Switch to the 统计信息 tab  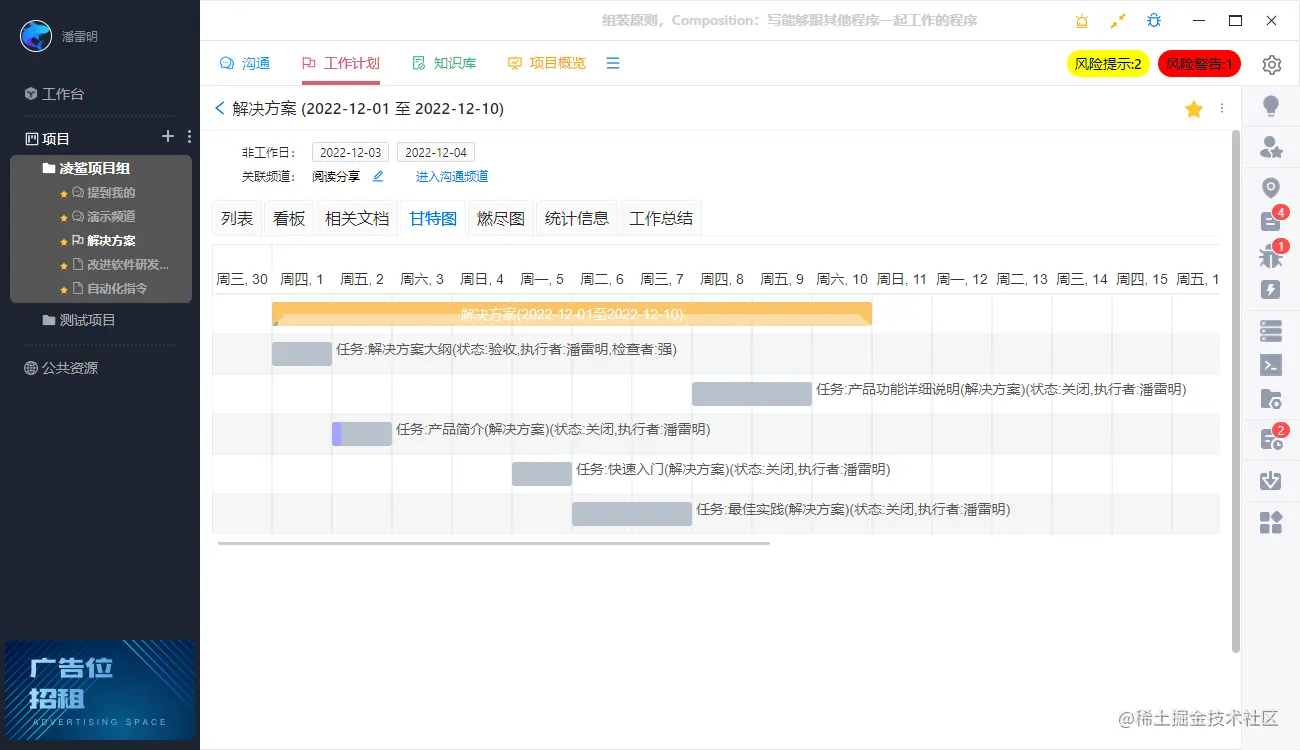(x=577, y=218)
